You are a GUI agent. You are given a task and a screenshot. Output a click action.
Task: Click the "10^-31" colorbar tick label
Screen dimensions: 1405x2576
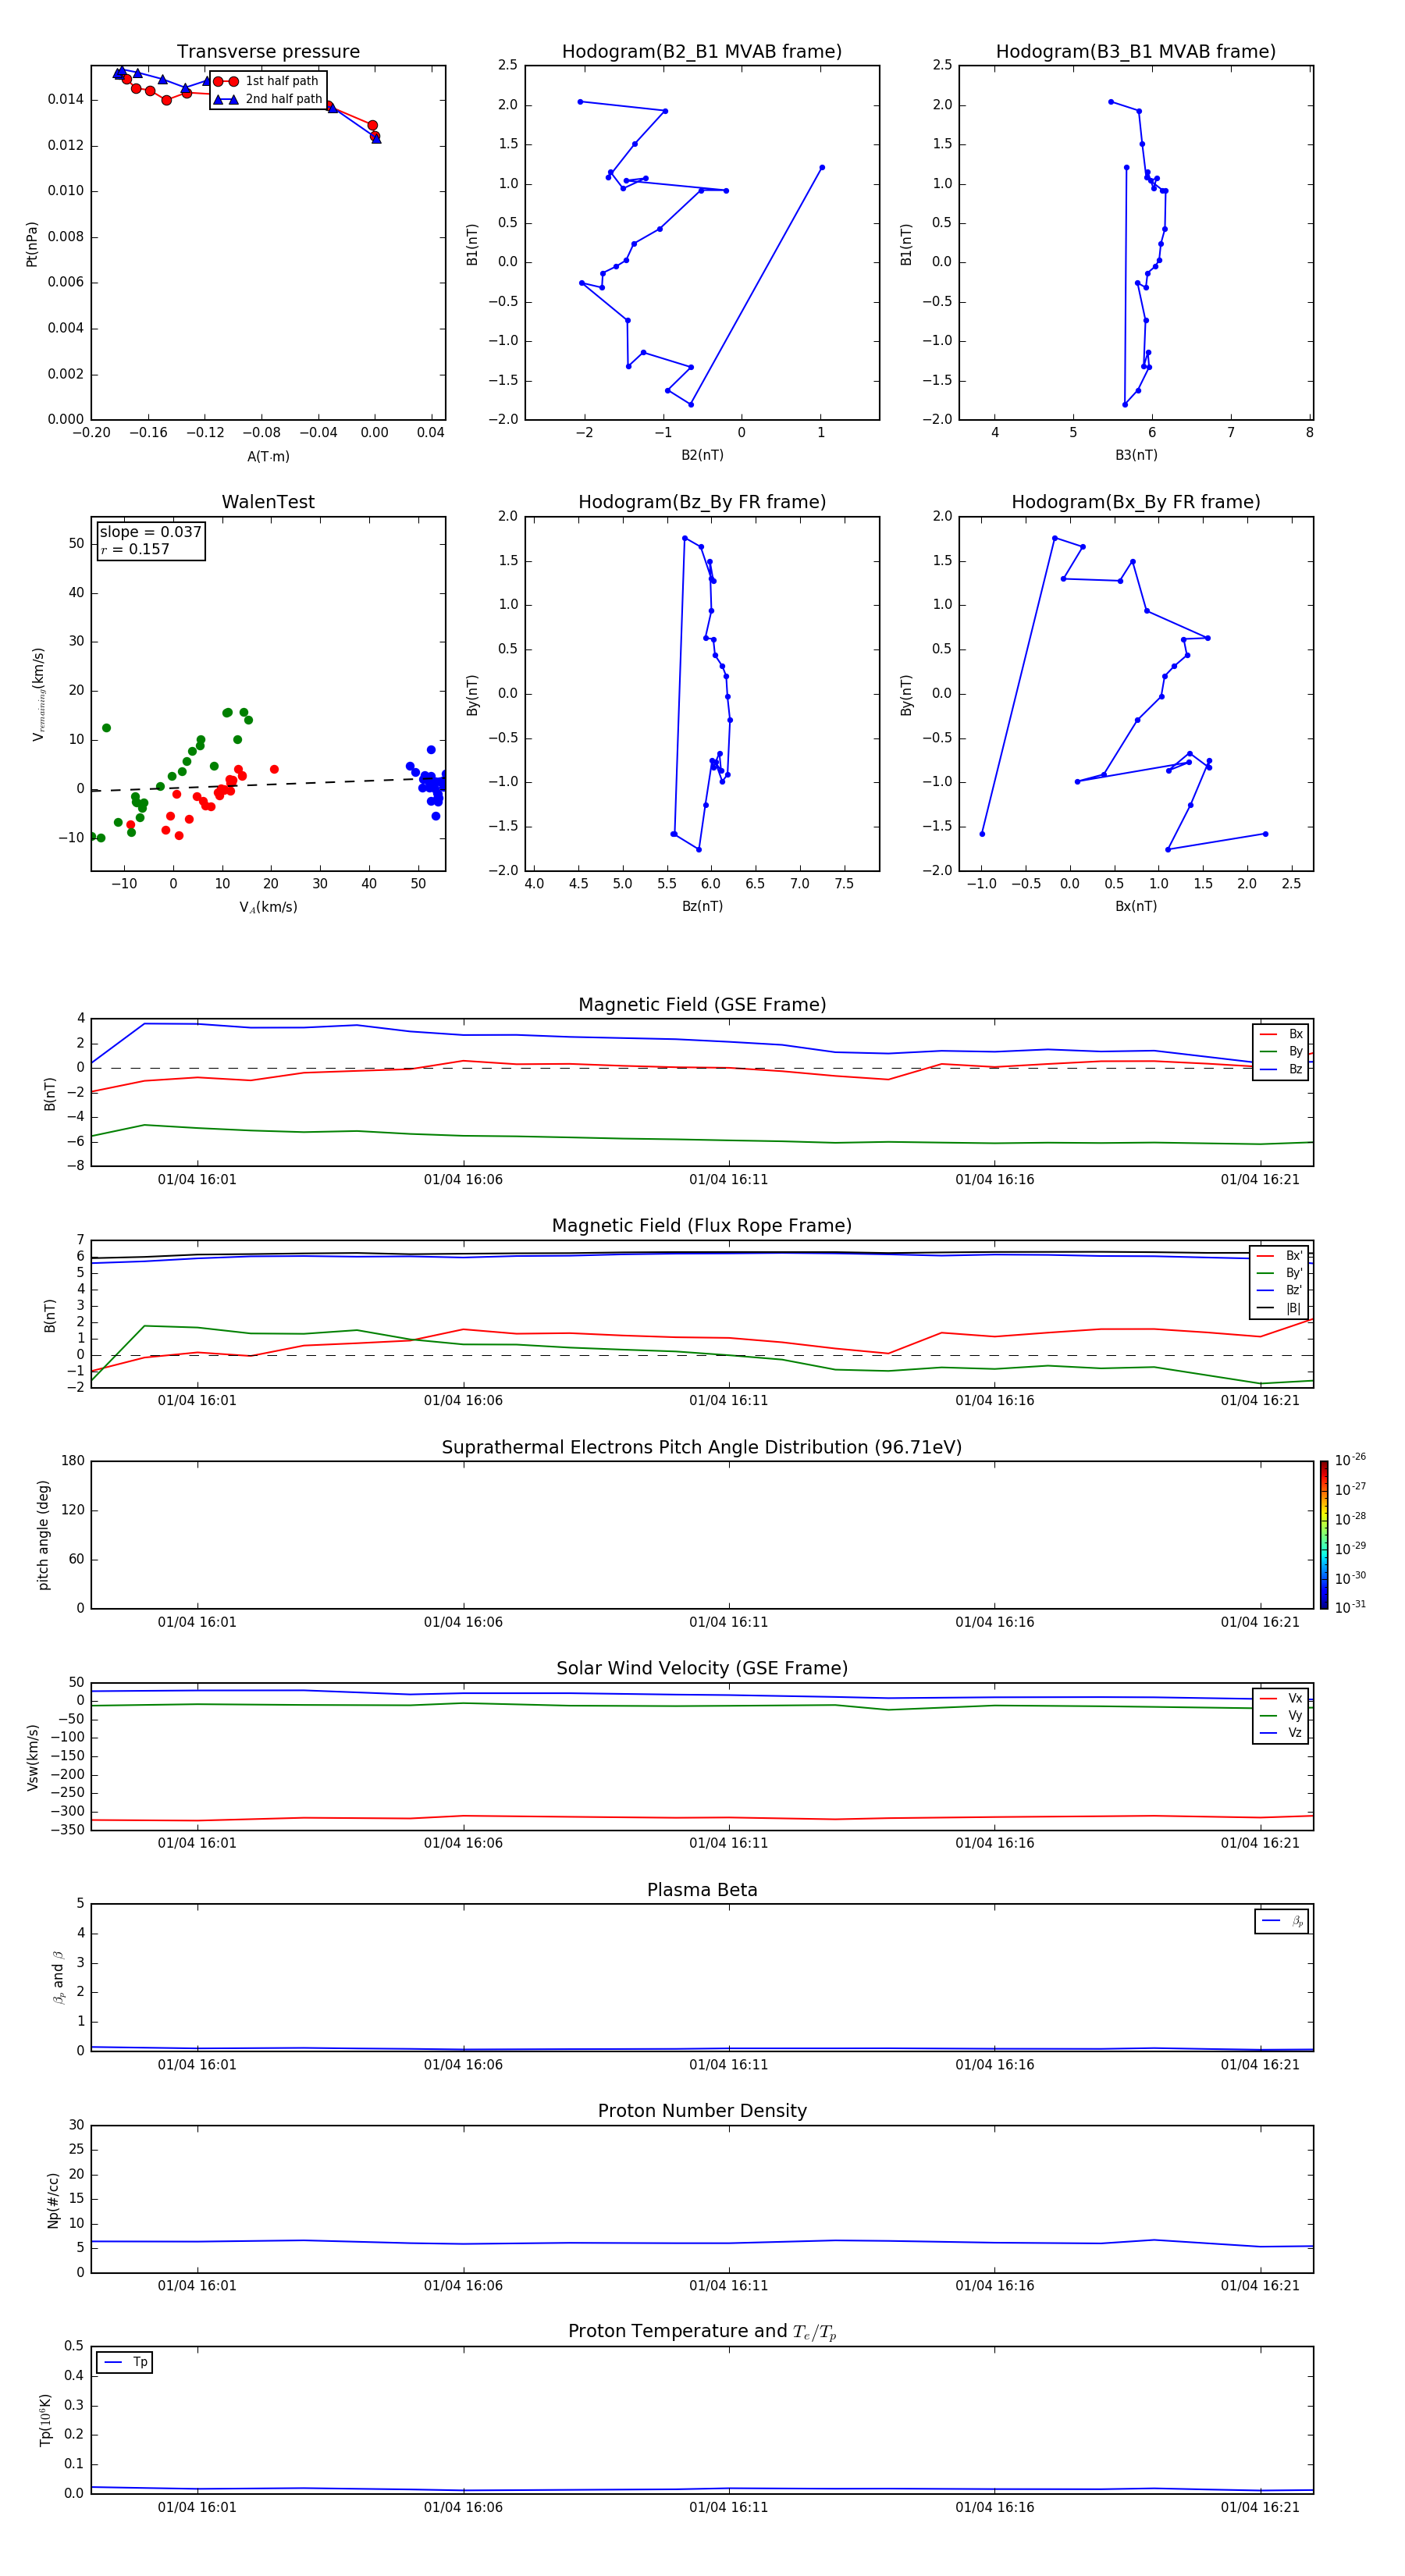[x=1350, y=1607]
